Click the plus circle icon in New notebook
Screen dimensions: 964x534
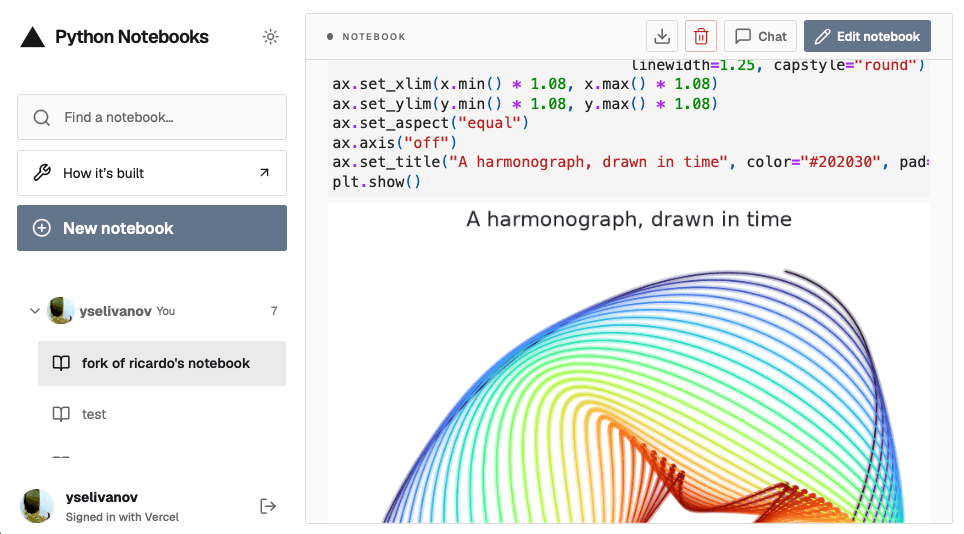click(42, 228)
